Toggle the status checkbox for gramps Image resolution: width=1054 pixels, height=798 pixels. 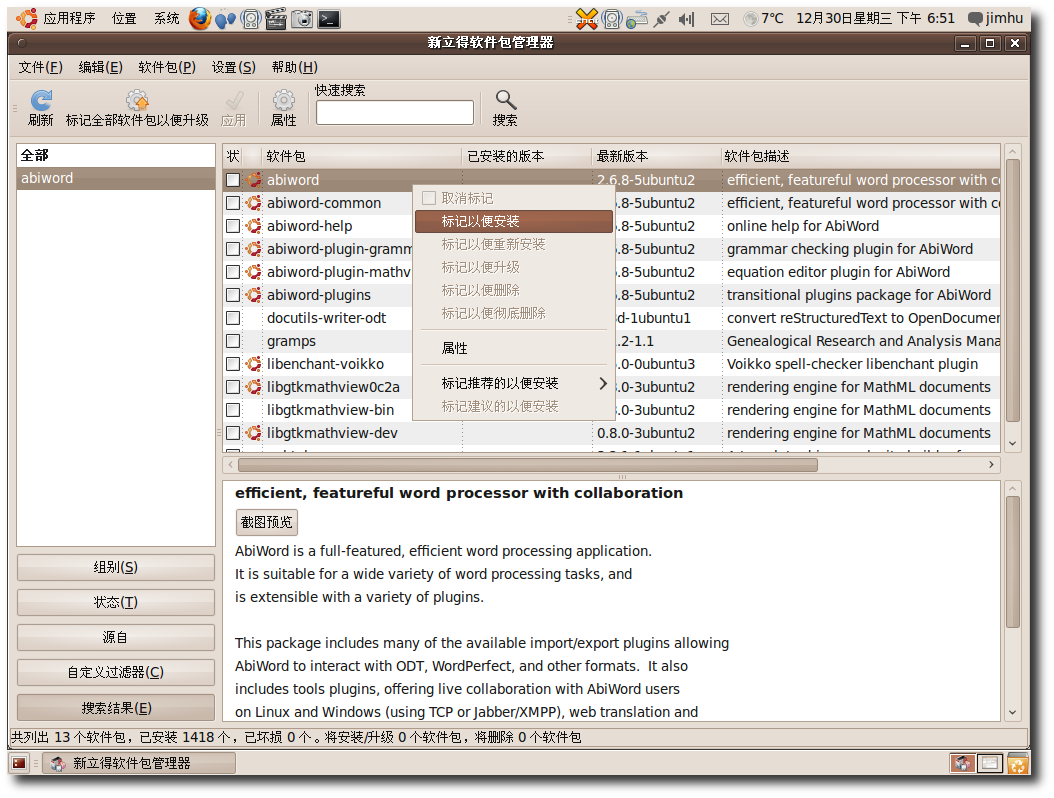click(233, 341)
